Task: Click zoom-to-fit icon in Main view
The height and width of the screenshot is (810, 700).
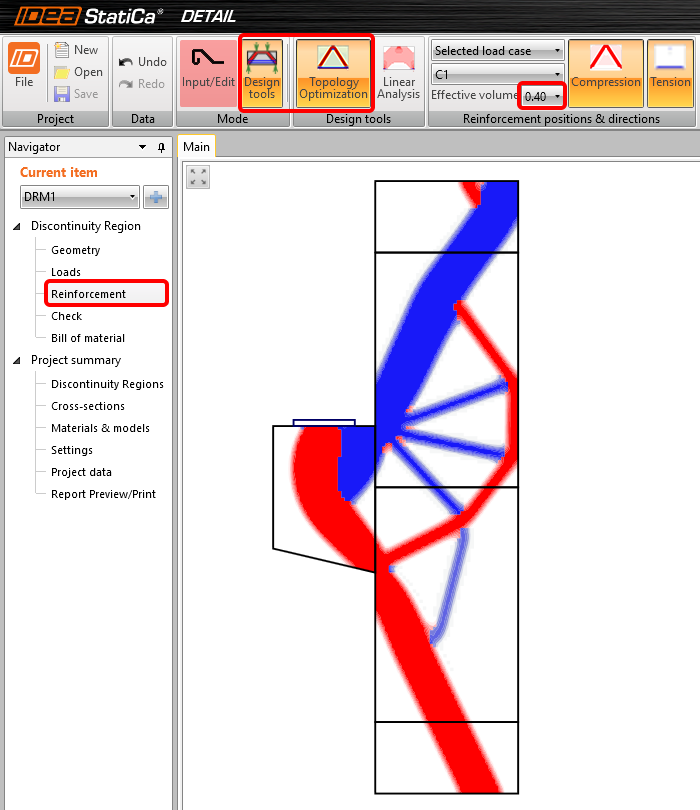Action: (198, 177)
